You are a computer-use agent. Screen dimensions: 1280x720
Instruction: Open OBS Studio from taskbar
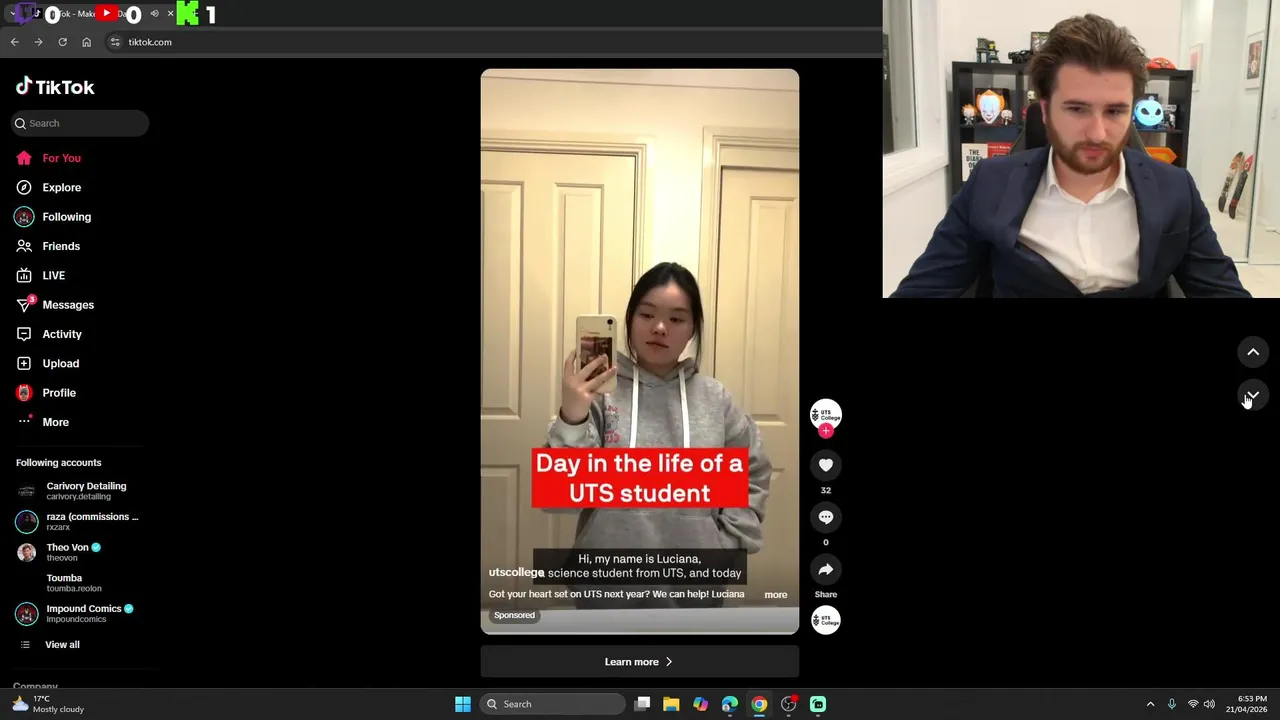pyautogui.click(x=788, y=704)
